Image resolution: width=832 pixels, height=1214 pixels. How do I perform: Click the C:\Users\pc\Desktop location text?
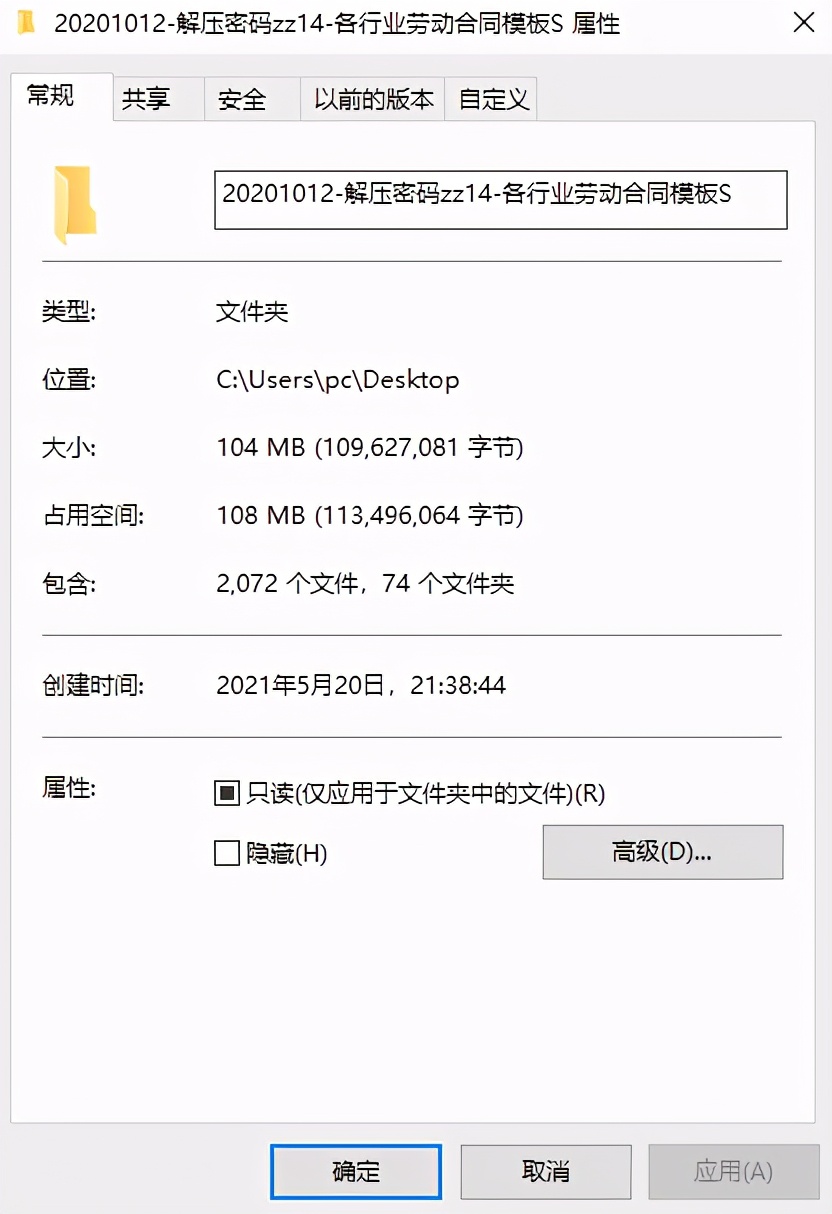pos(338,380)
